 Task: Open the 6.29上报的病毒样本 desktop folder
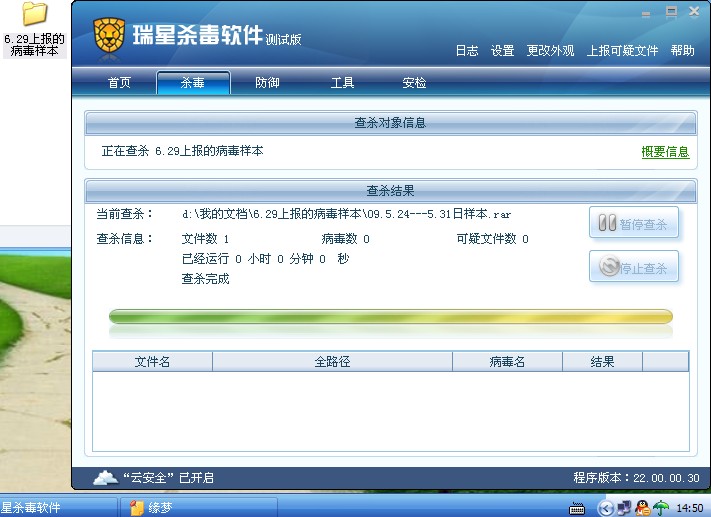(x=34, y=29)
